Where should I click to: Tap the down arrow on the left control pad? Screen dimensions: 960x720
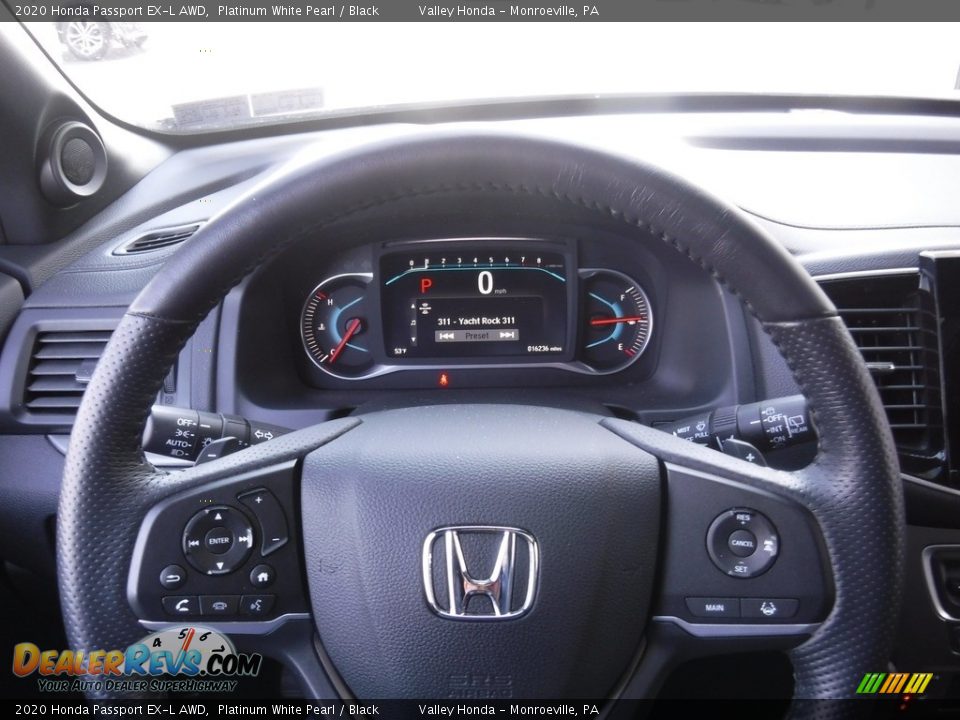coord(219,565)
